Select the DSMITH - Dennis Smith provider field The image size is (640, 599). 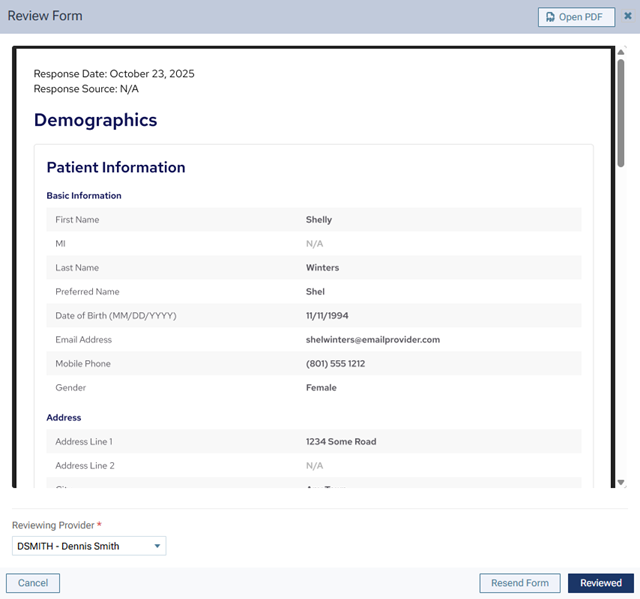pos(82,546)
